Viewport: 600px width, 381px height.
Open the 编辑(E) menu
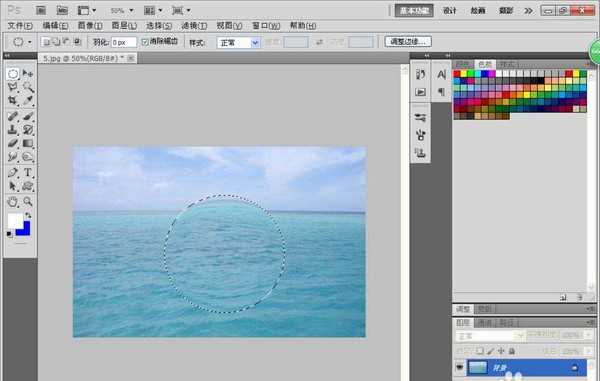[55, 26]
